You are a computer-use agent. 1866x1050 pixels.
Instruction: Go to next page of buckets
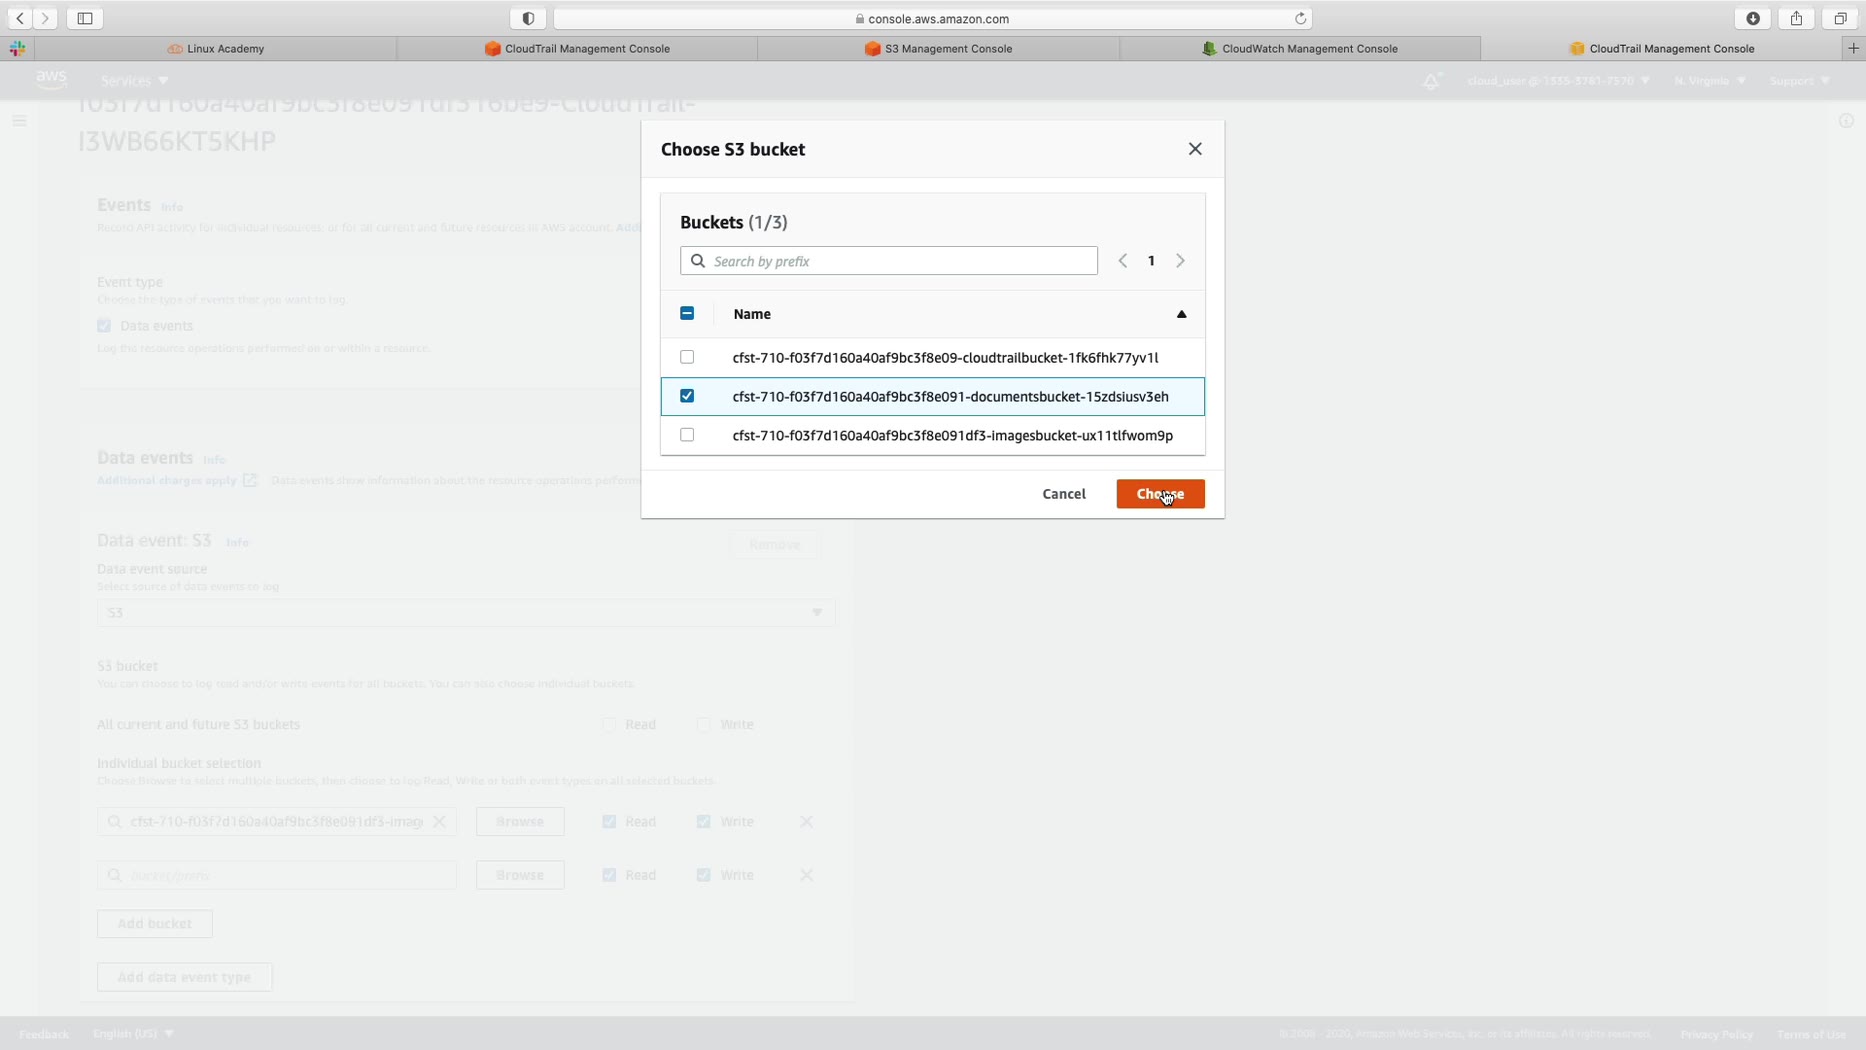click(x=1180, y=261)
